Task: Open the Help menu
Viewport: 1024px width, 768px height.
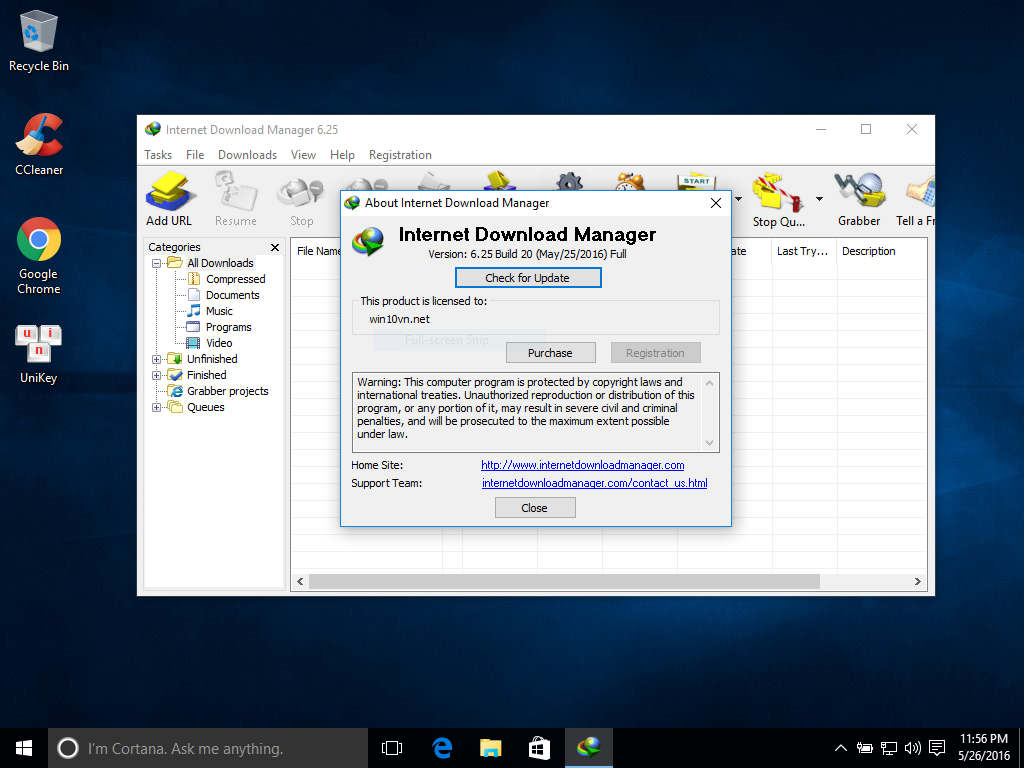Action: tap(342, 155)
